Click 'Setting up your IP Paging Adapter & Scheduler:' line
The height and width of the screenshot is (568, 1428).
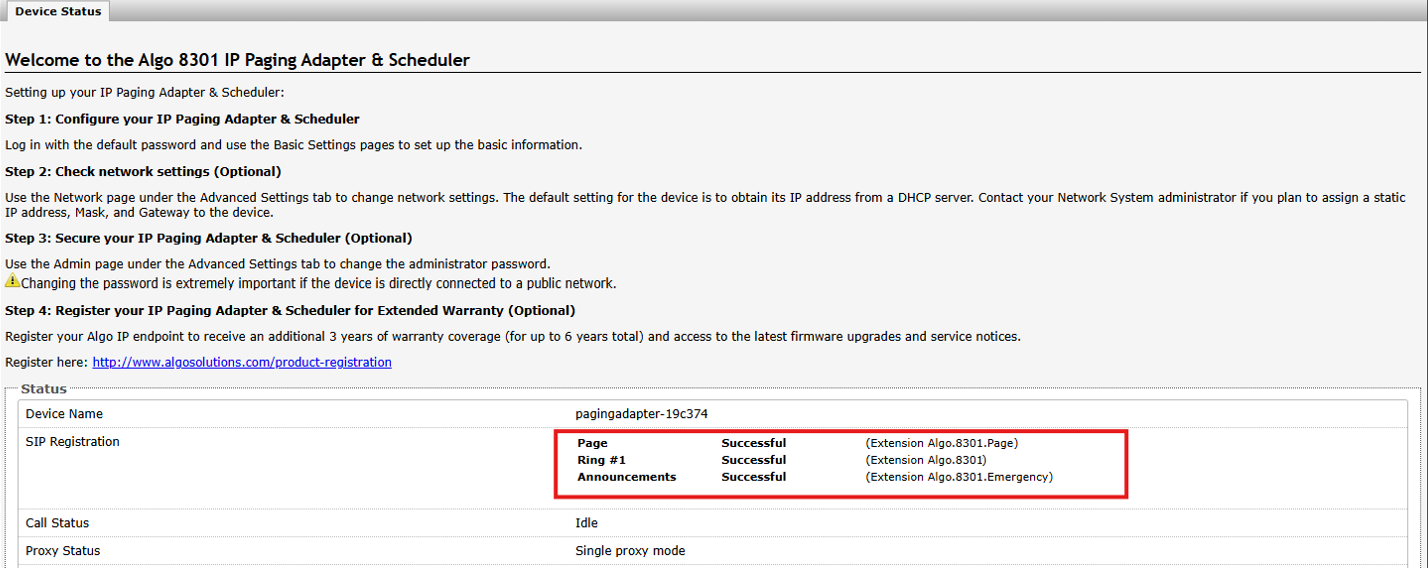pyautogui.click(x=145, y=93)
